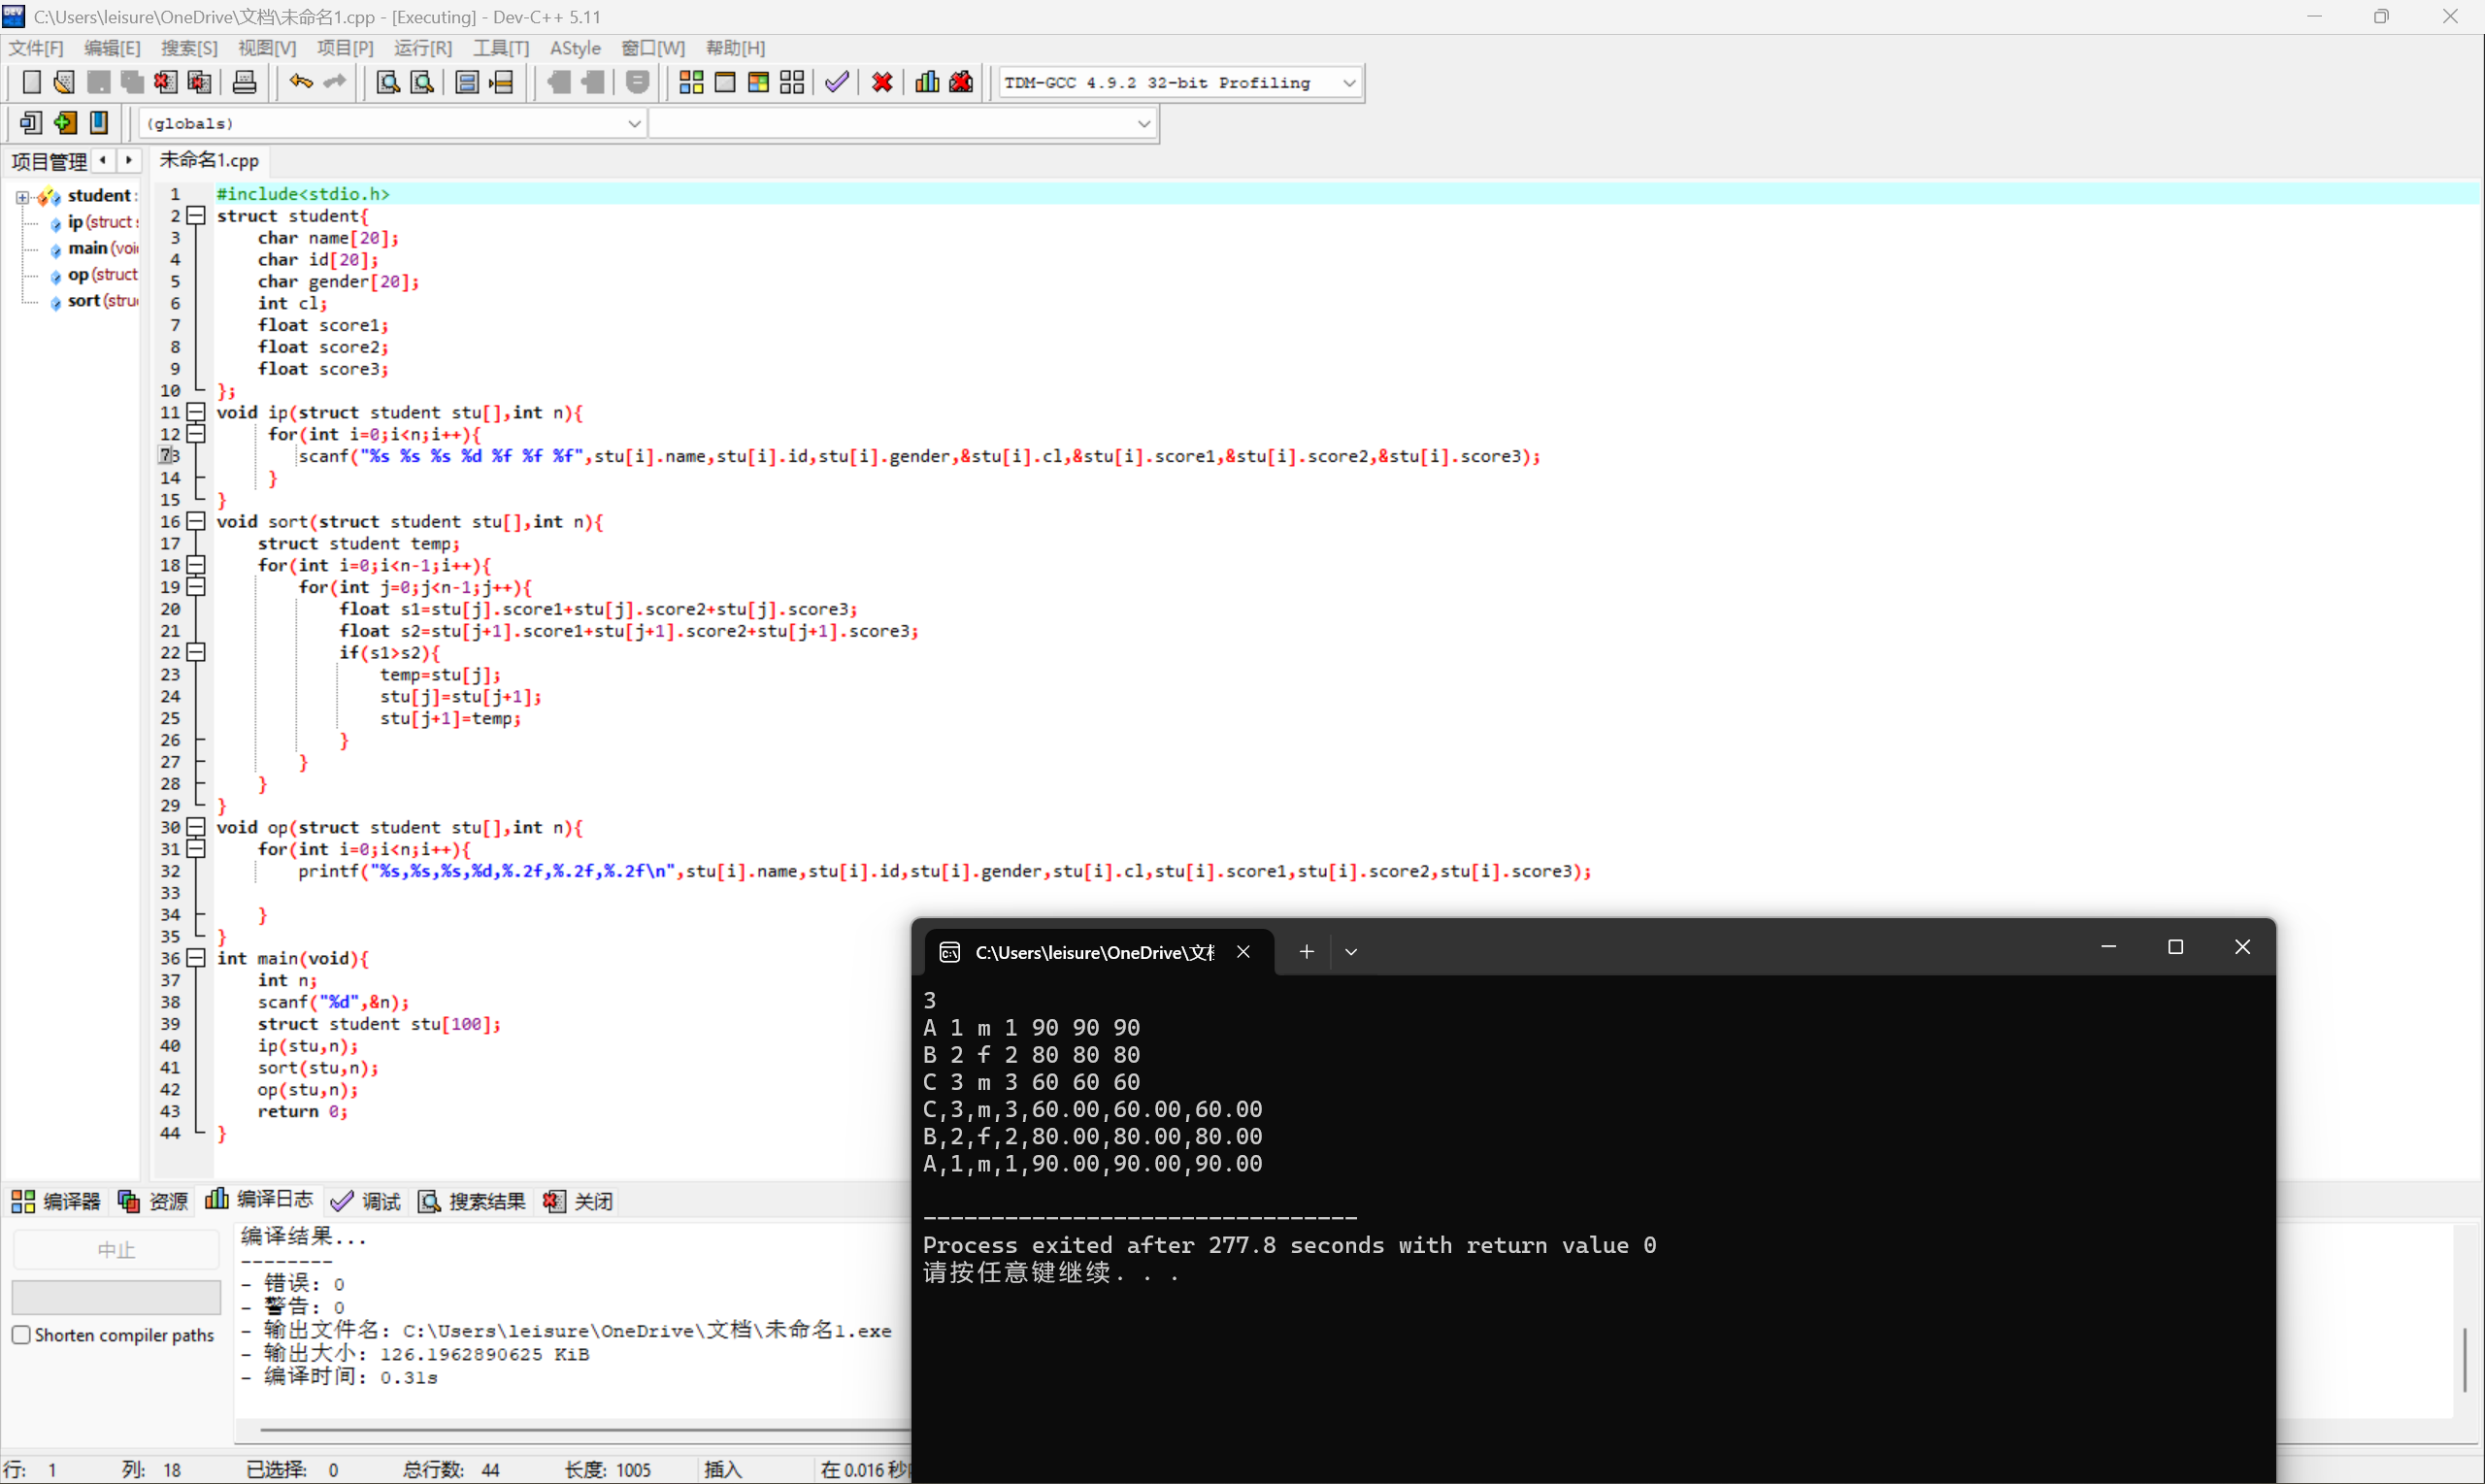Click the Rebuild All toolbar icon
The image size is (2485, 1484).
pos(792,82)
